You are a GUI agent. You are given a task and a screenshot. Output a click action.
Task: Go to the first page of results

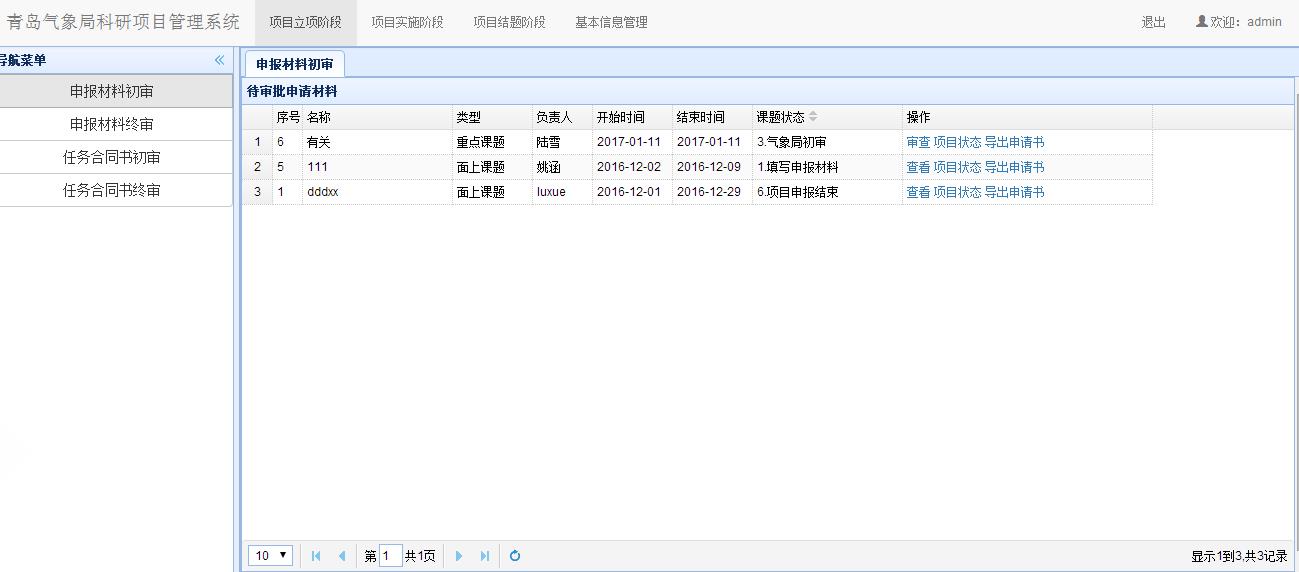pos(316,556)
